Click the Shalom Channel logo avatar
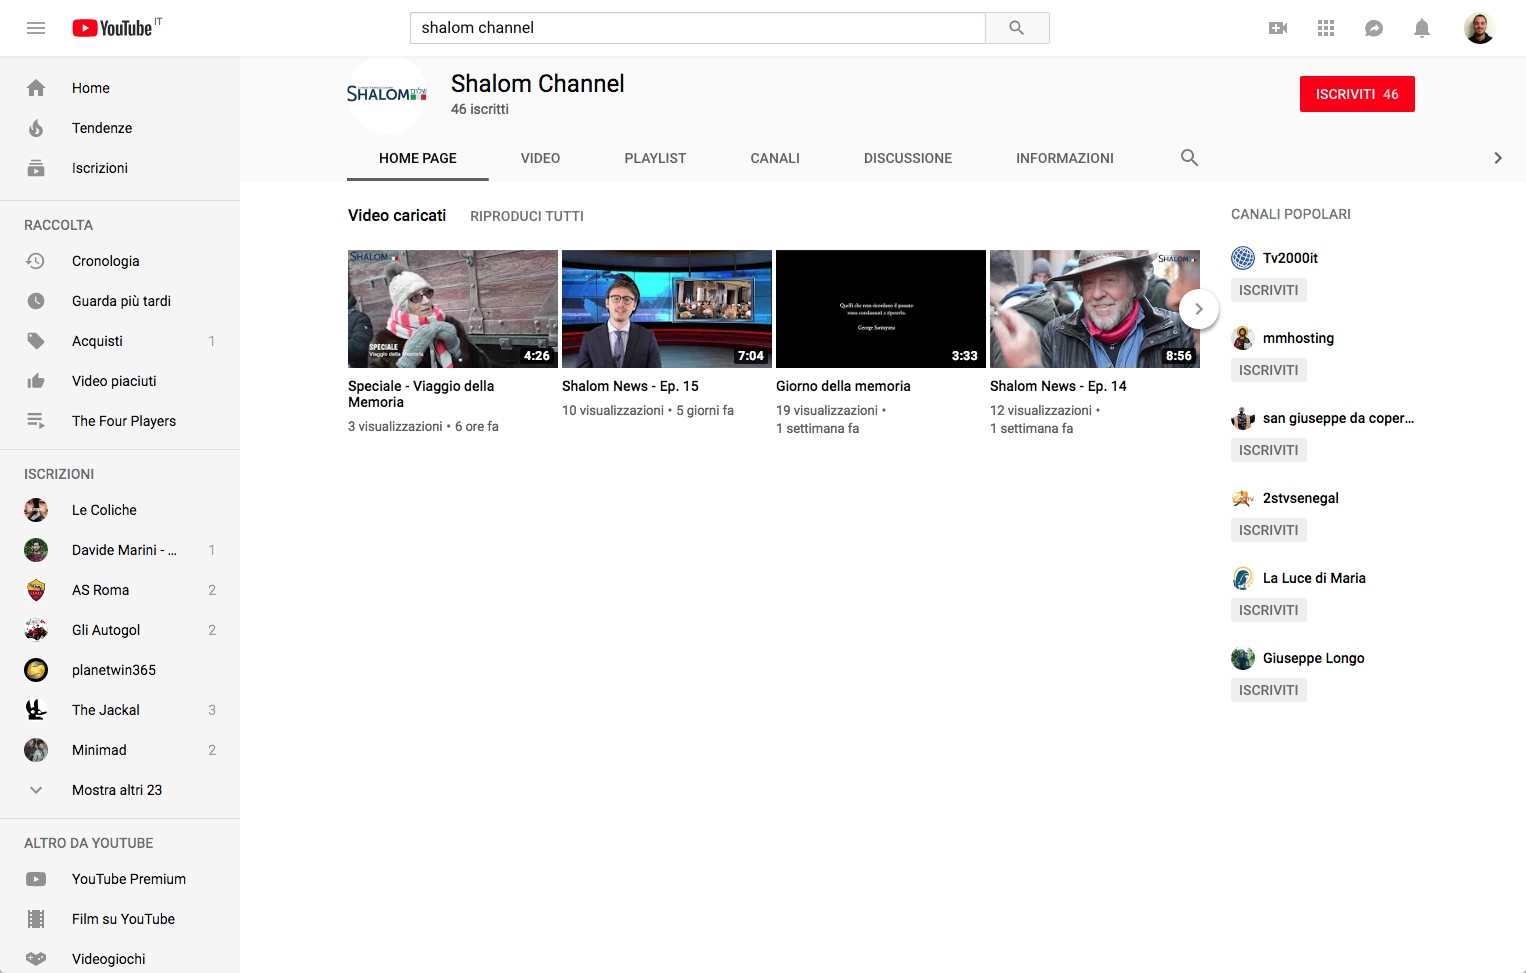The width and height of the screenshot is (1526, 973). (x=387, y=94)
